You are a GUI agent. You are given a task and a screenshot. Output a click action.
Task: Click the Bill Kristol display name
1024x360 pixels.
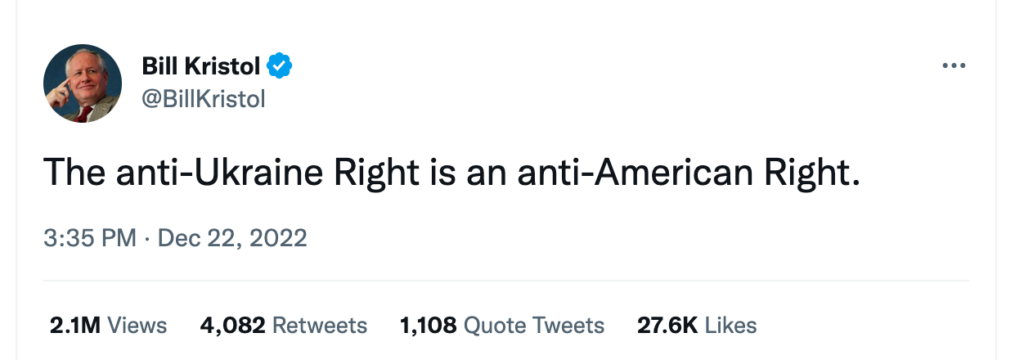pos(200,66)
